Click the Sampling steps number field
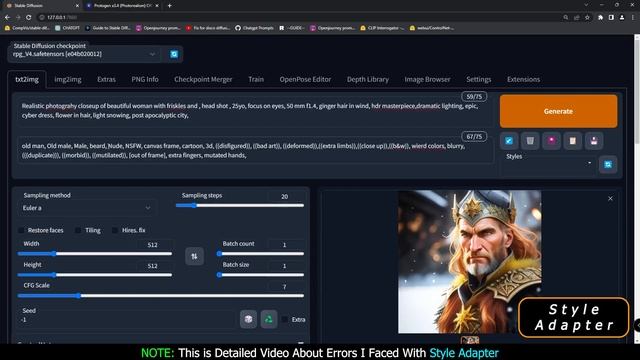640x360 pixels. [285, 196]
